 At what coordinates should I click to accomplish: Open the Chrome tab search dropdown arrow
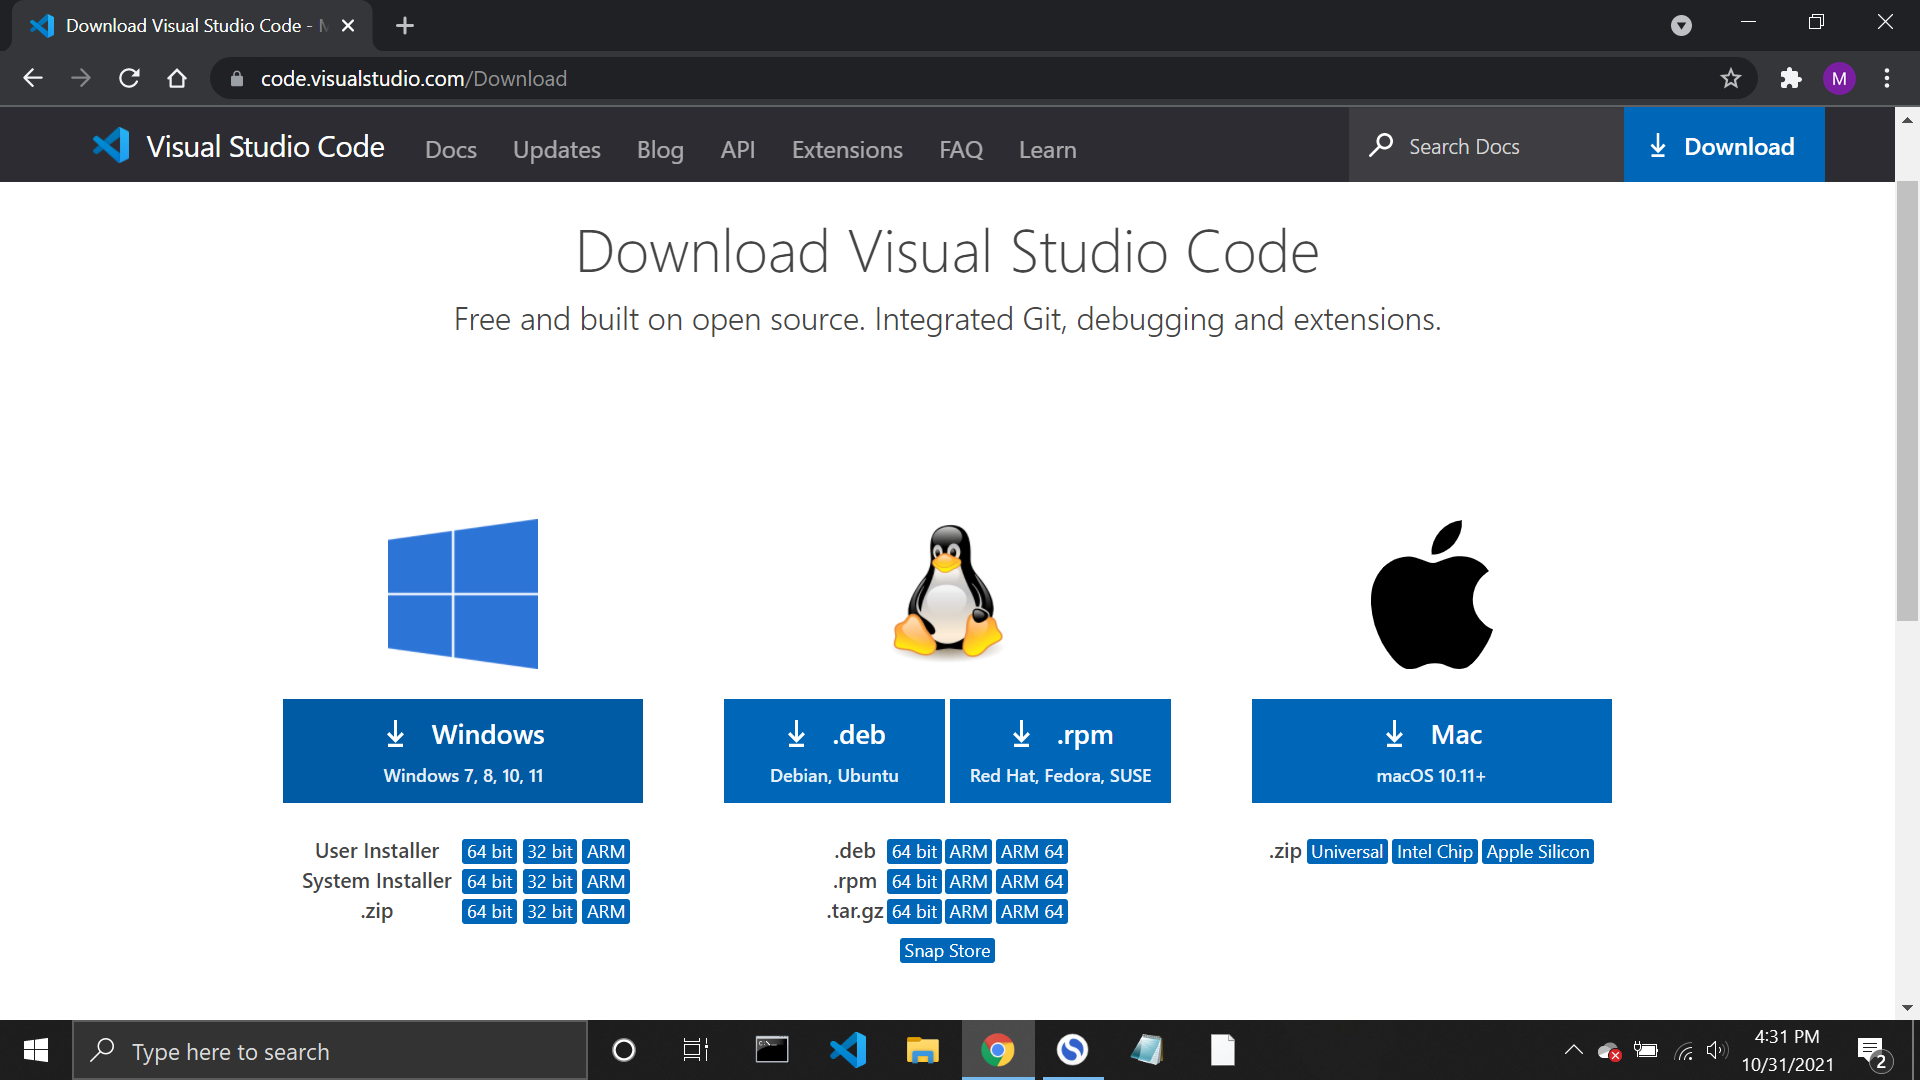click(x=1682, y=26)
